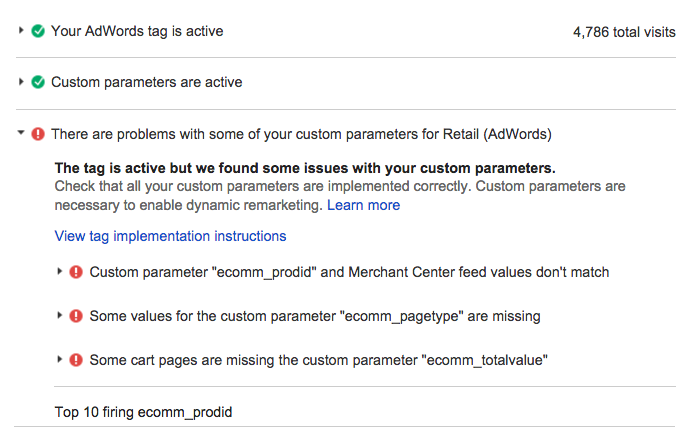Click the 4,786 total visits count
688x435 pixels.
624,32
